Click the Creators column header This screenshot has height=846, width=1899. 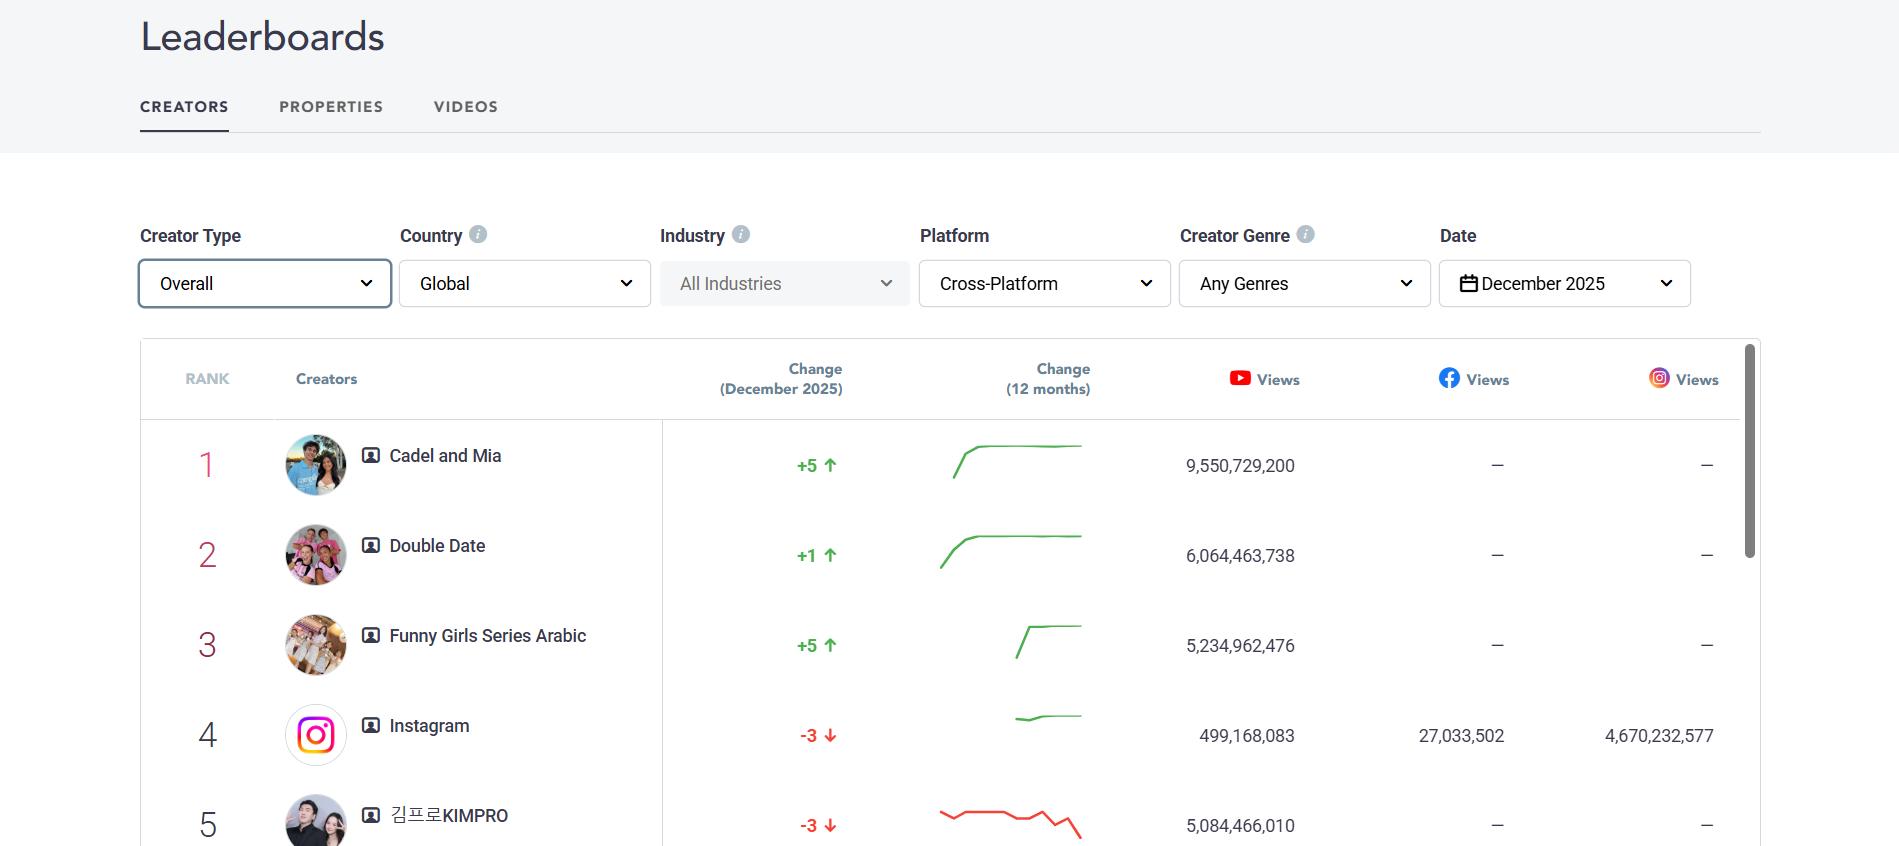click(x=326, y=379)
